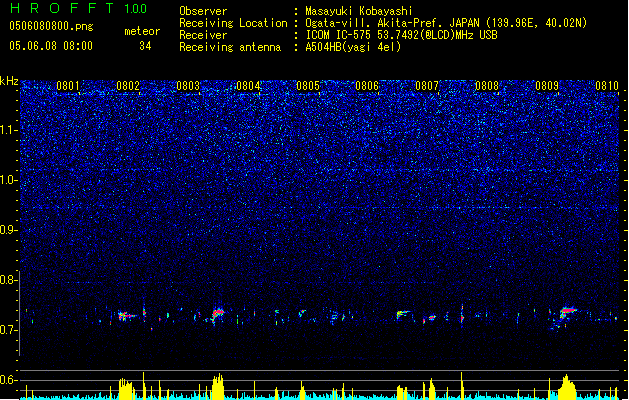Click the 0.6 kHz axis label
The image size is (629, 400).
(x=8, y=380)
